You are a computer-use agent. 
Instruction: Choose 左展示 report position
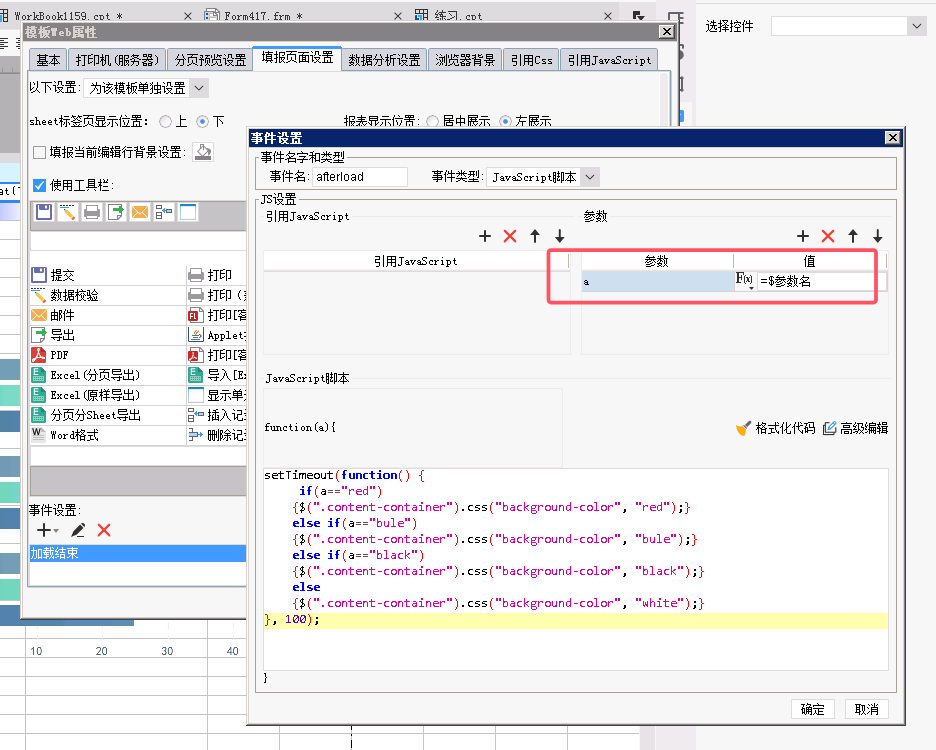click(505, 121)
